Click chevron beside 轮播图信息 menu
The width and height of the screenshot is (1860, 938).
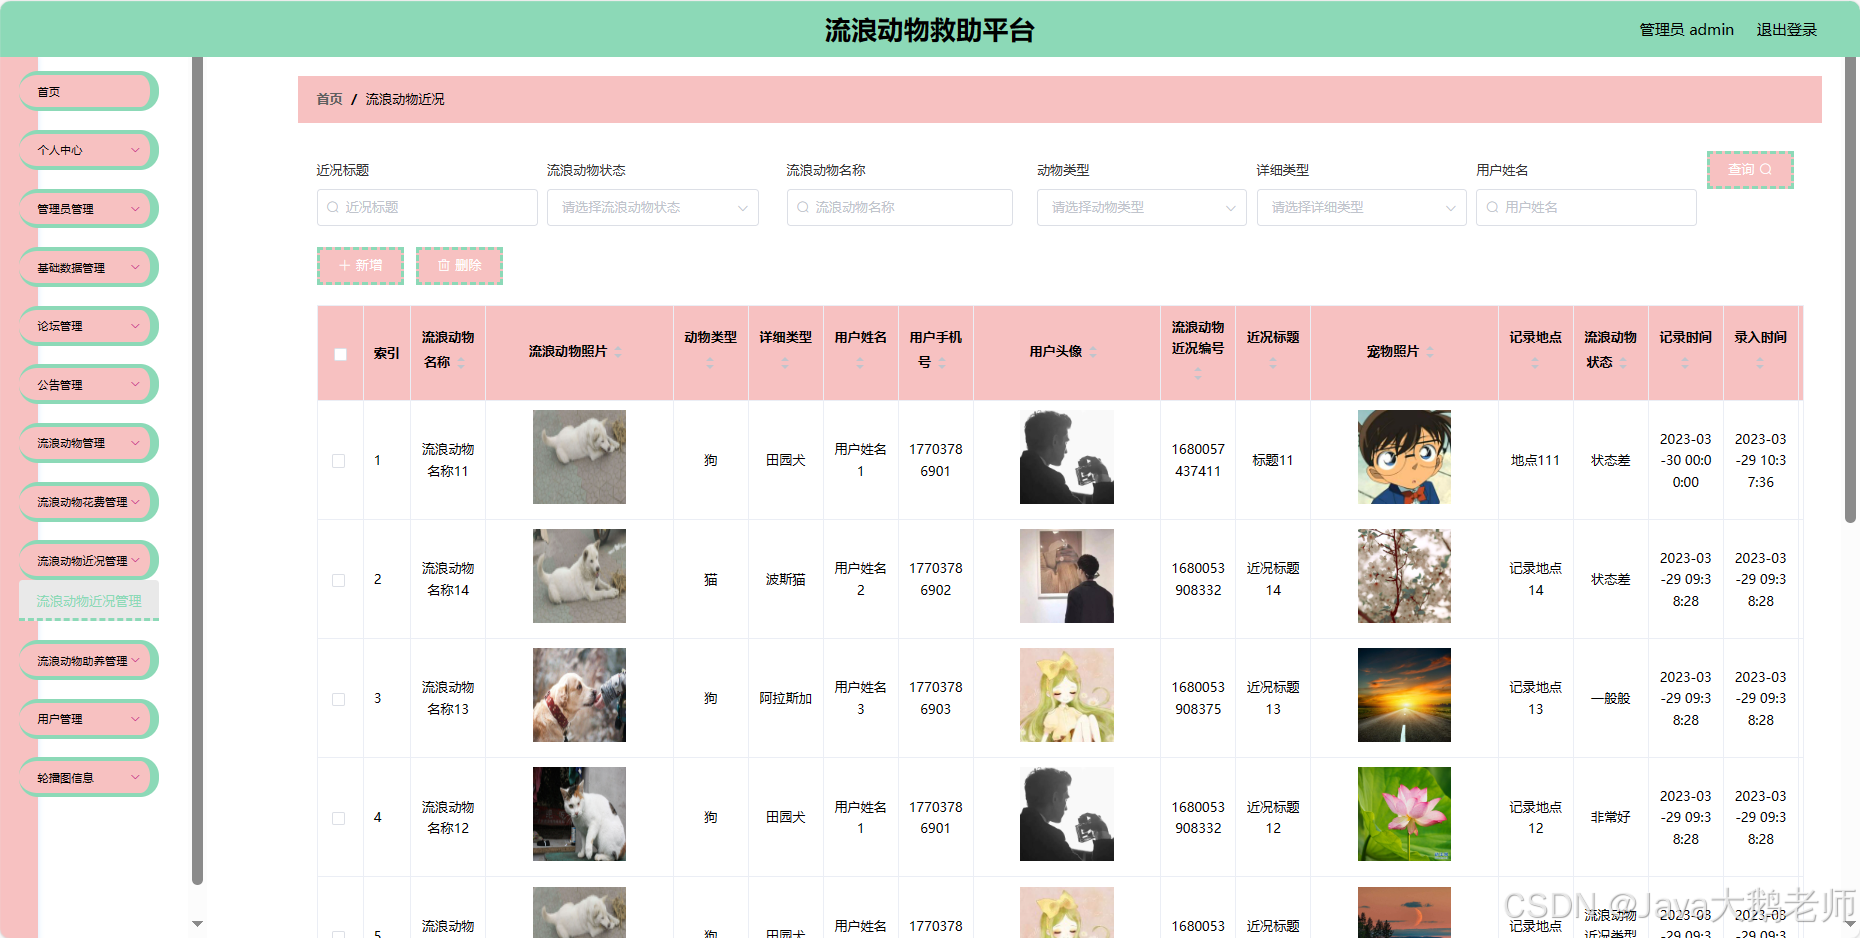coord(135,777)
